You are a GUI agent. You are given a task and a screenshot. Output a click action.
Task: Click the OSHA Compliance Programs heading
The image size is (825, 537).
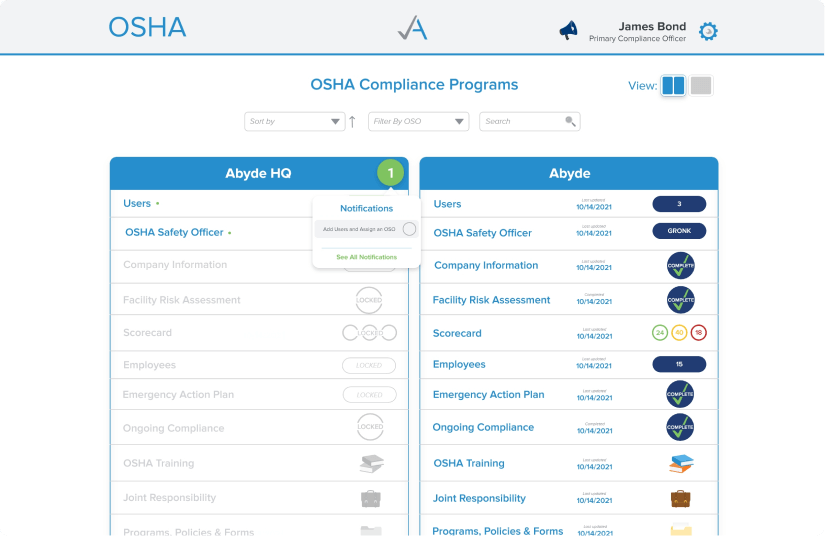tap(414, 85)
